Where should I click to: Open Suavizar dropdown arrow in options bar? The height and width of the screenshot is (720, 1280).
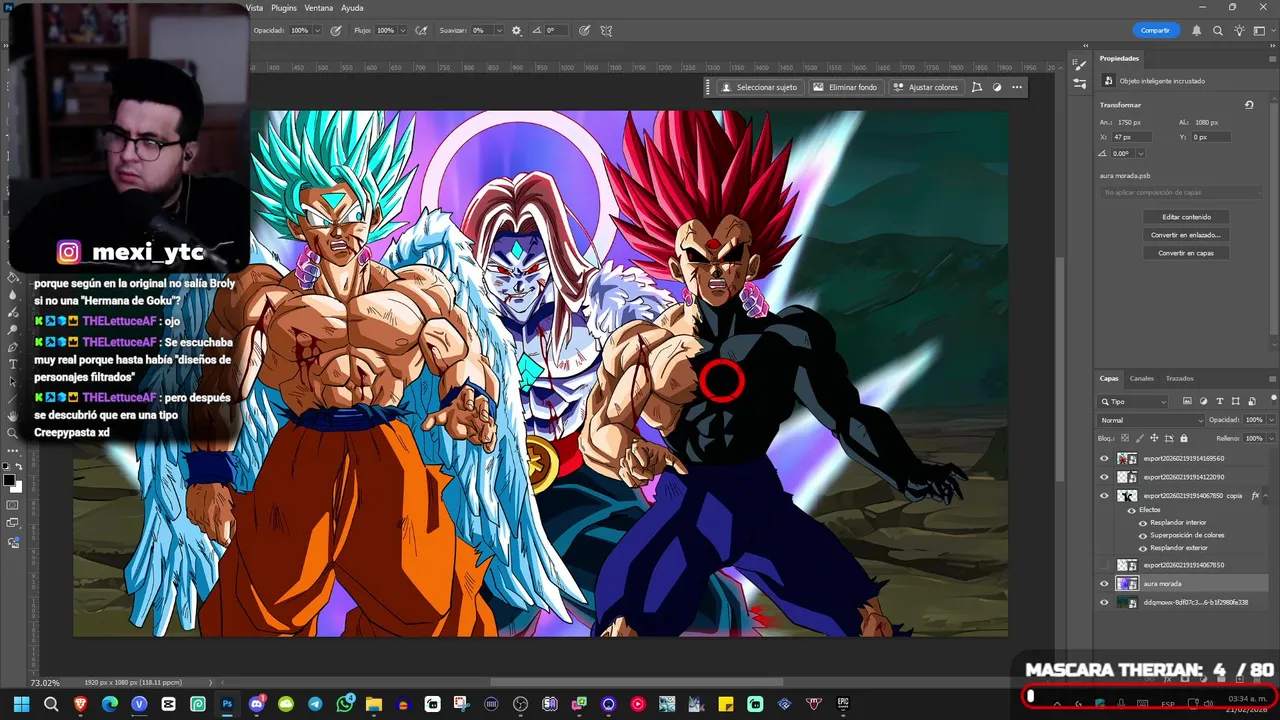(501, 30)
